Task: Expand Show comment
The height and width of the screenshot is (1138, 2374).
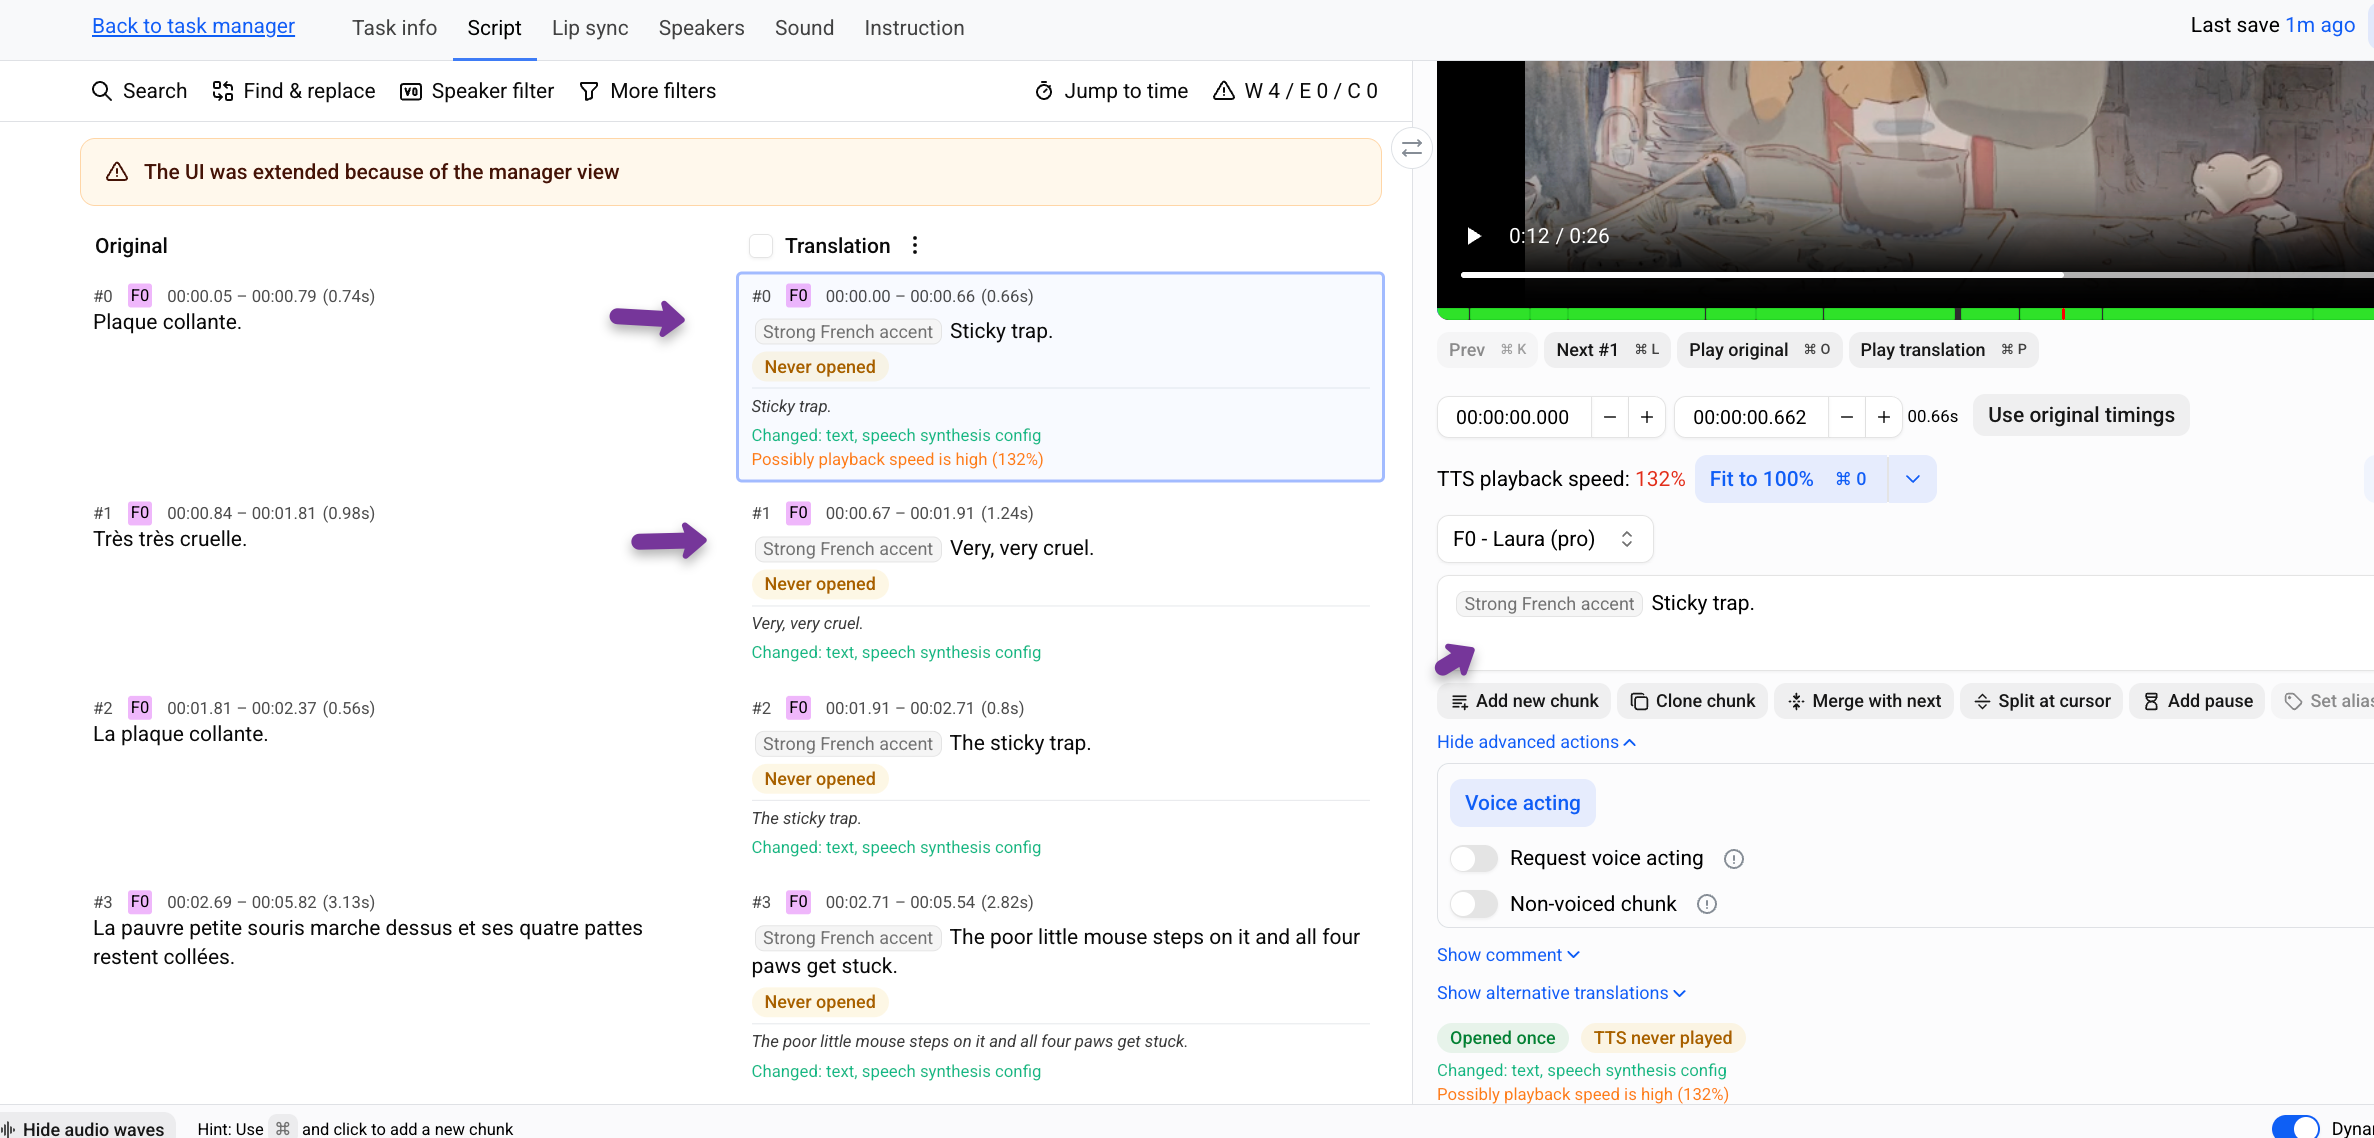Action: 1508,955
